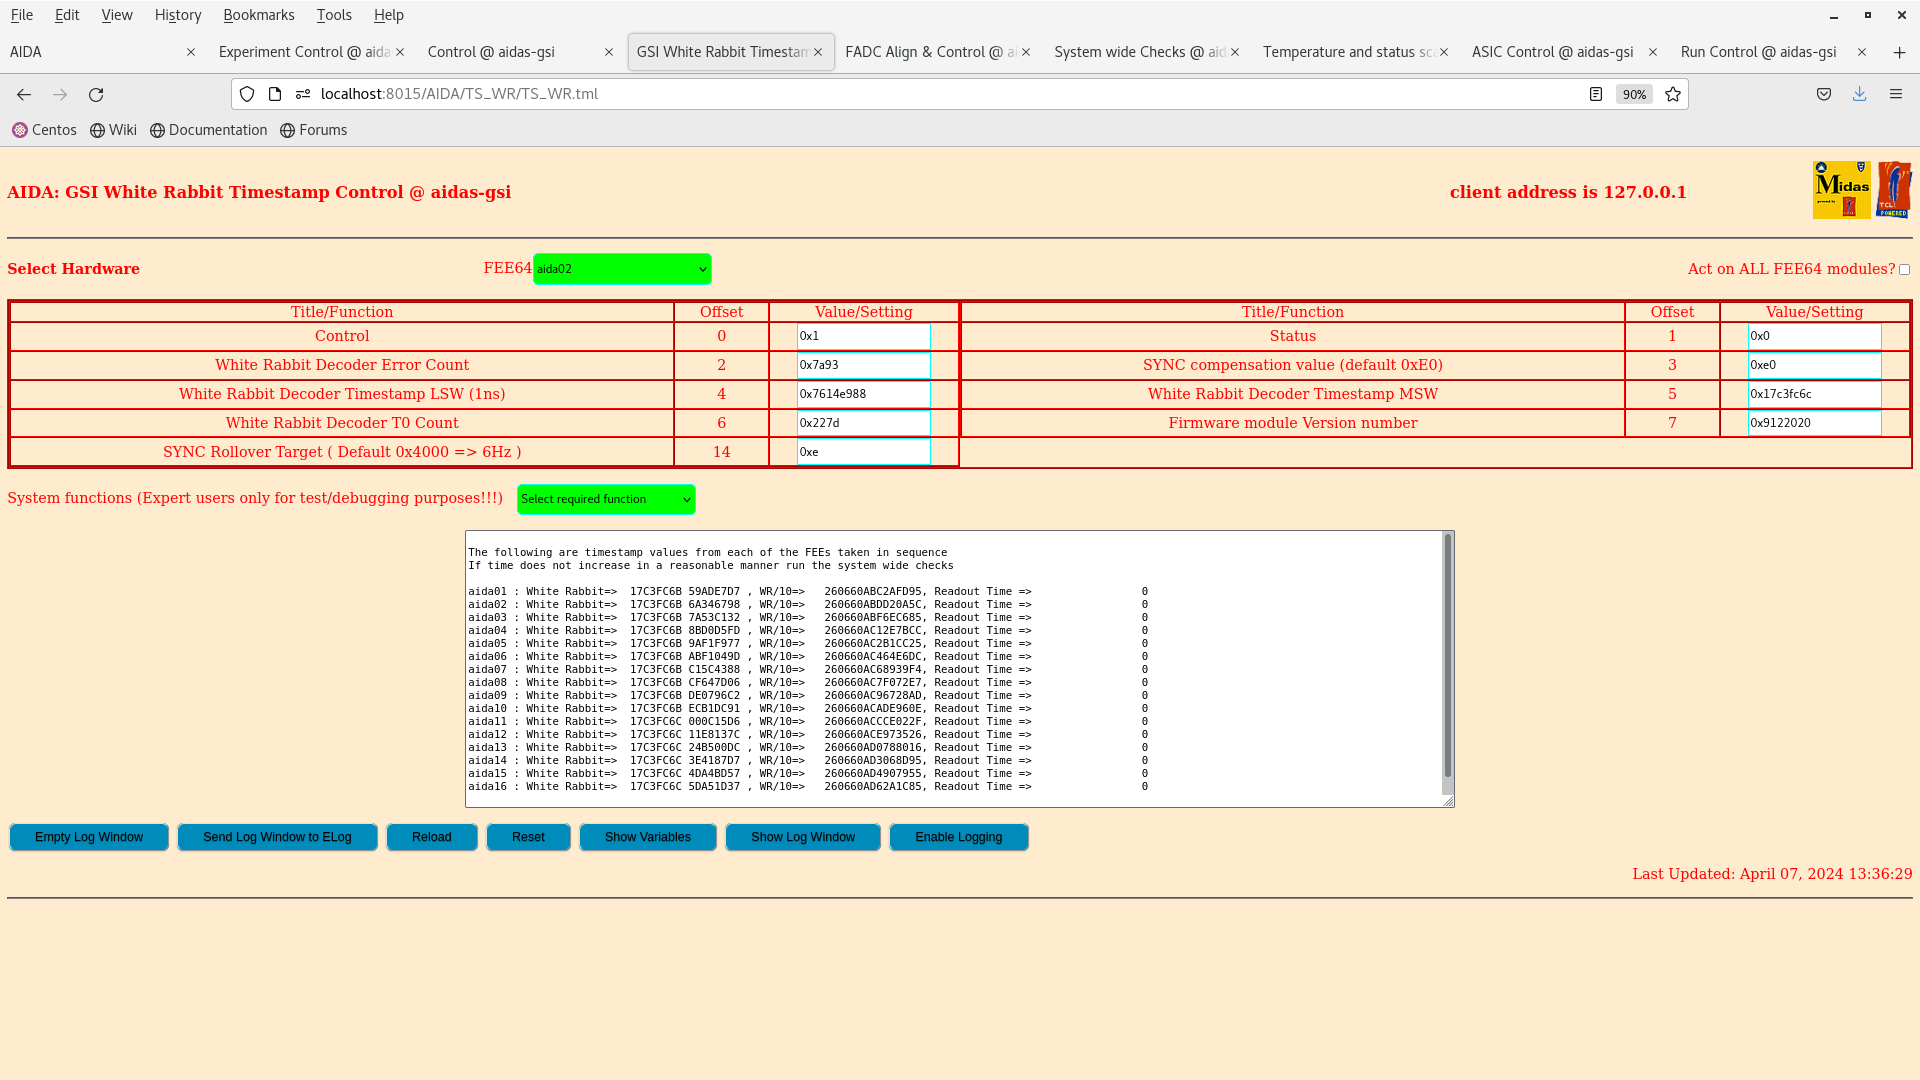1920x1080 pixels.
Task: Open the Bookmarks menu
Action: (x=258, y=15)
